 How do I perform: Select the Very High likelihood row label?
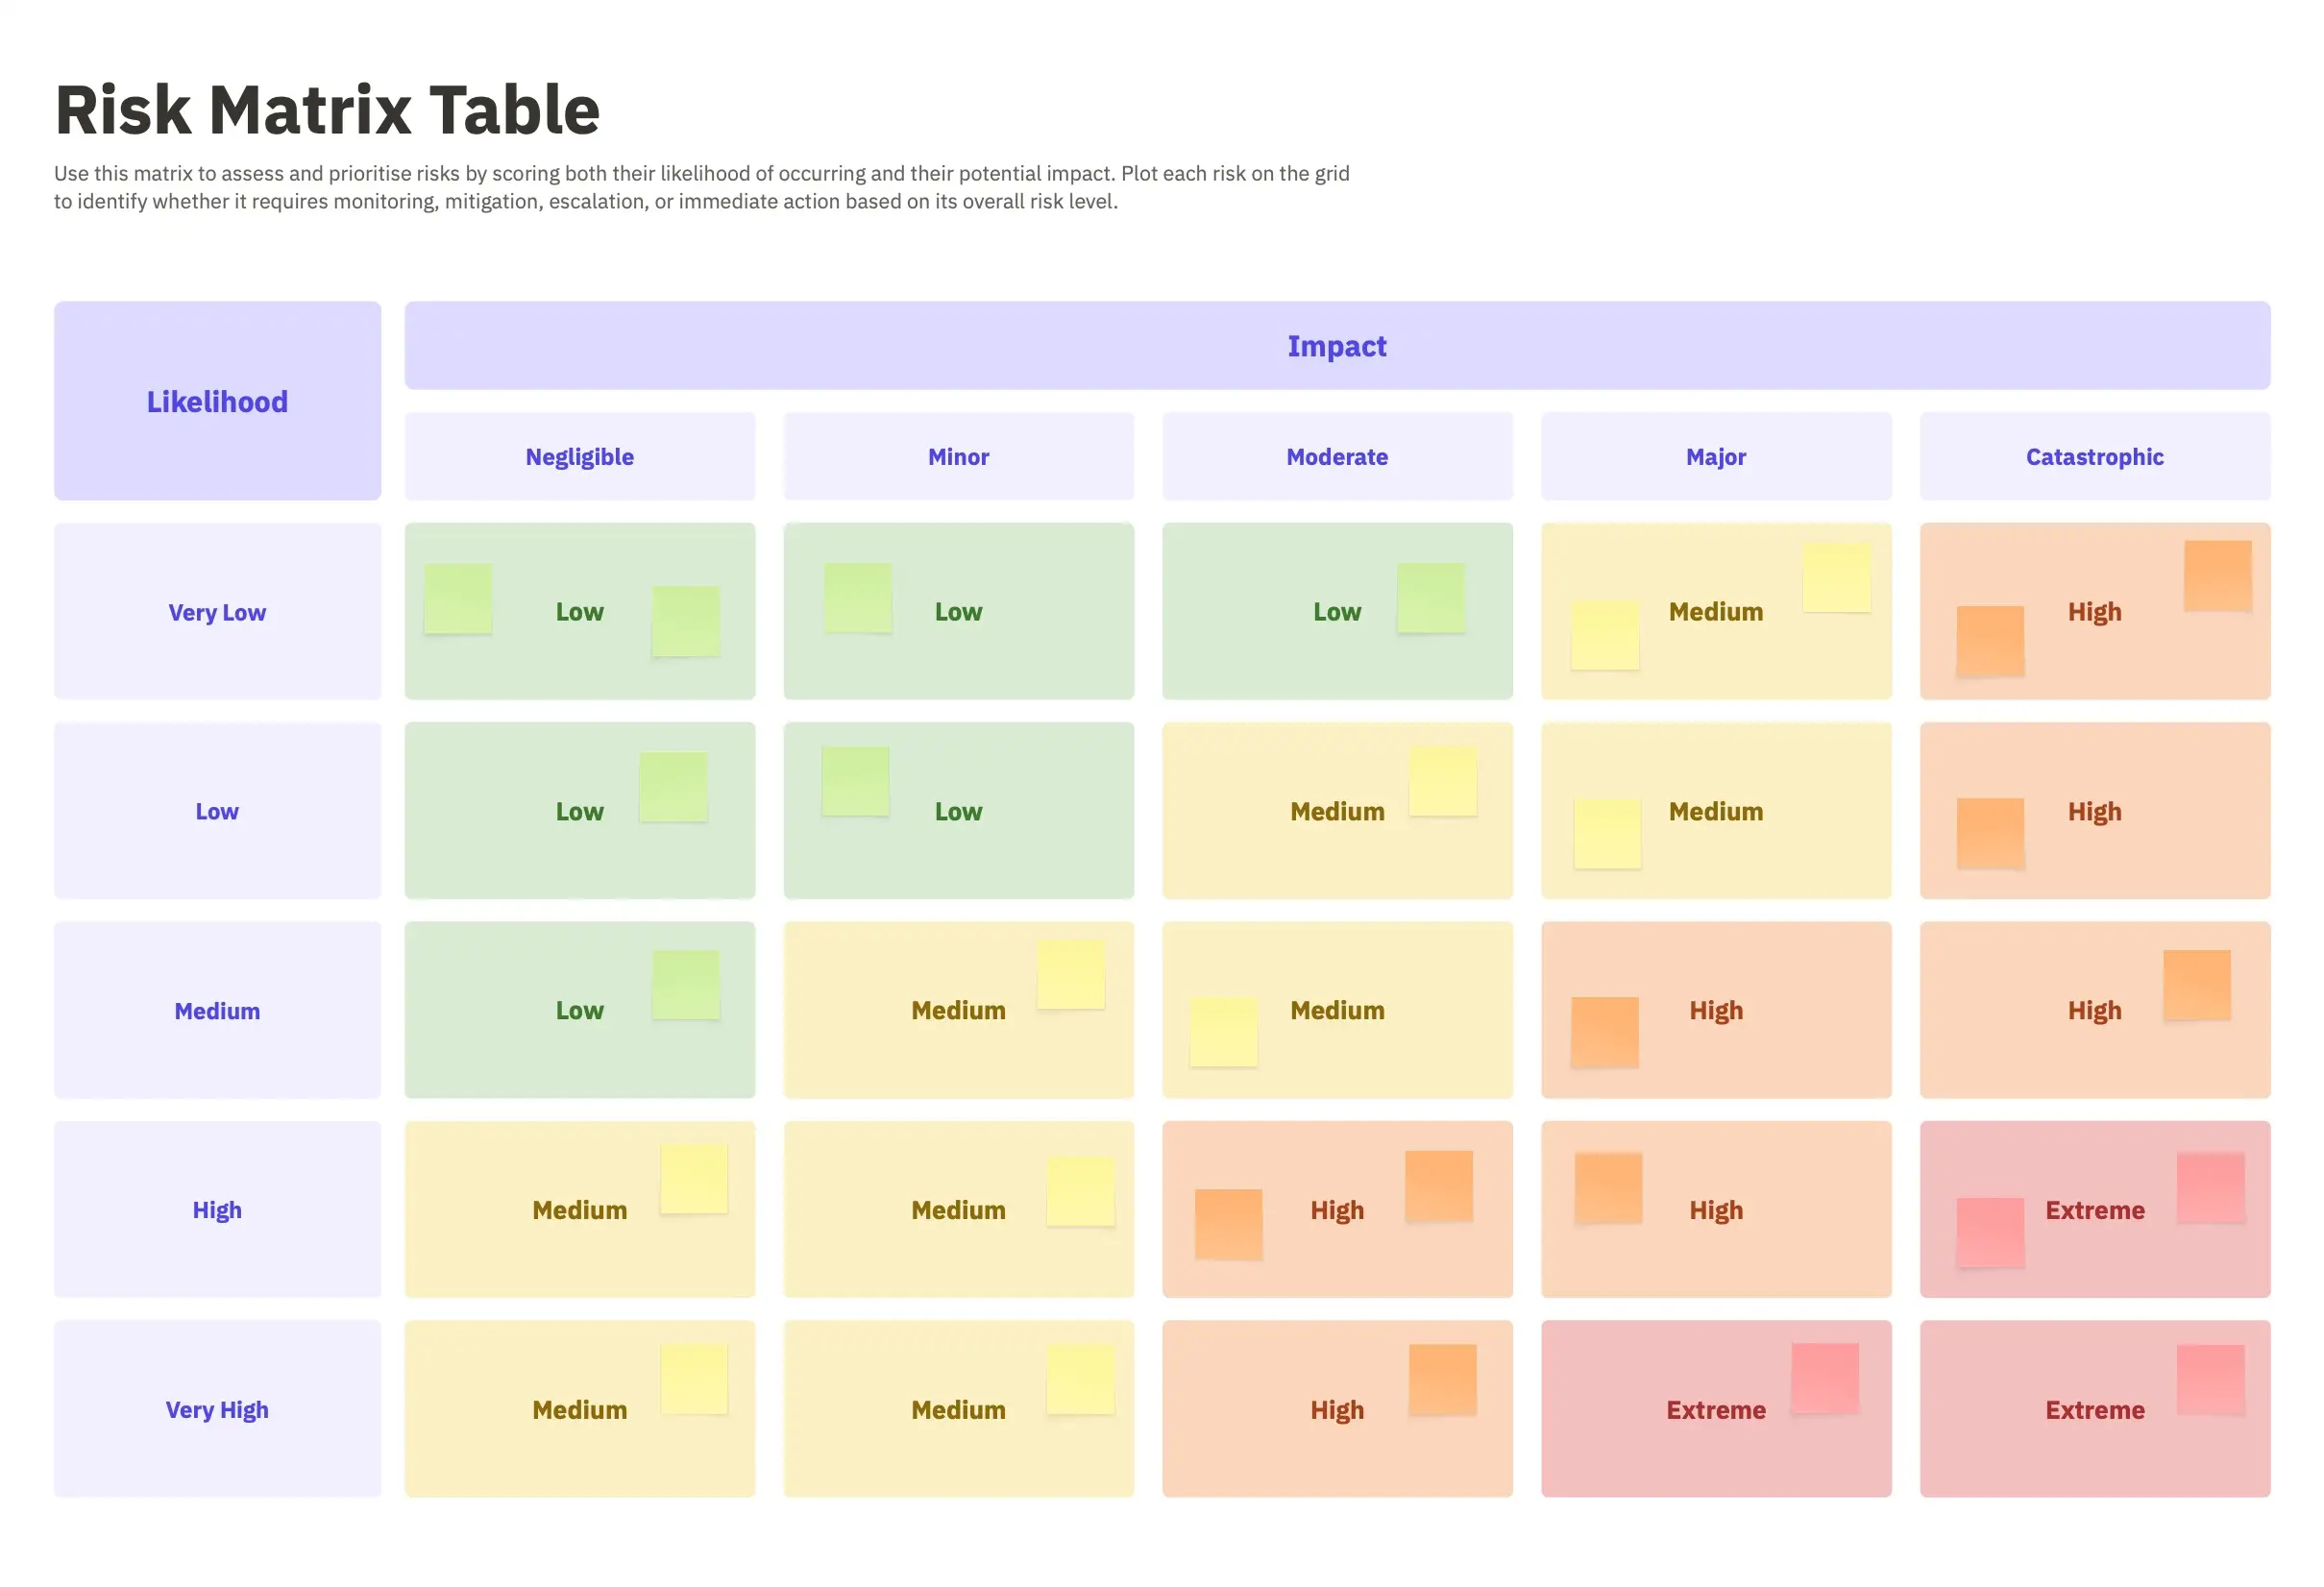click(x=217, y=1409)
